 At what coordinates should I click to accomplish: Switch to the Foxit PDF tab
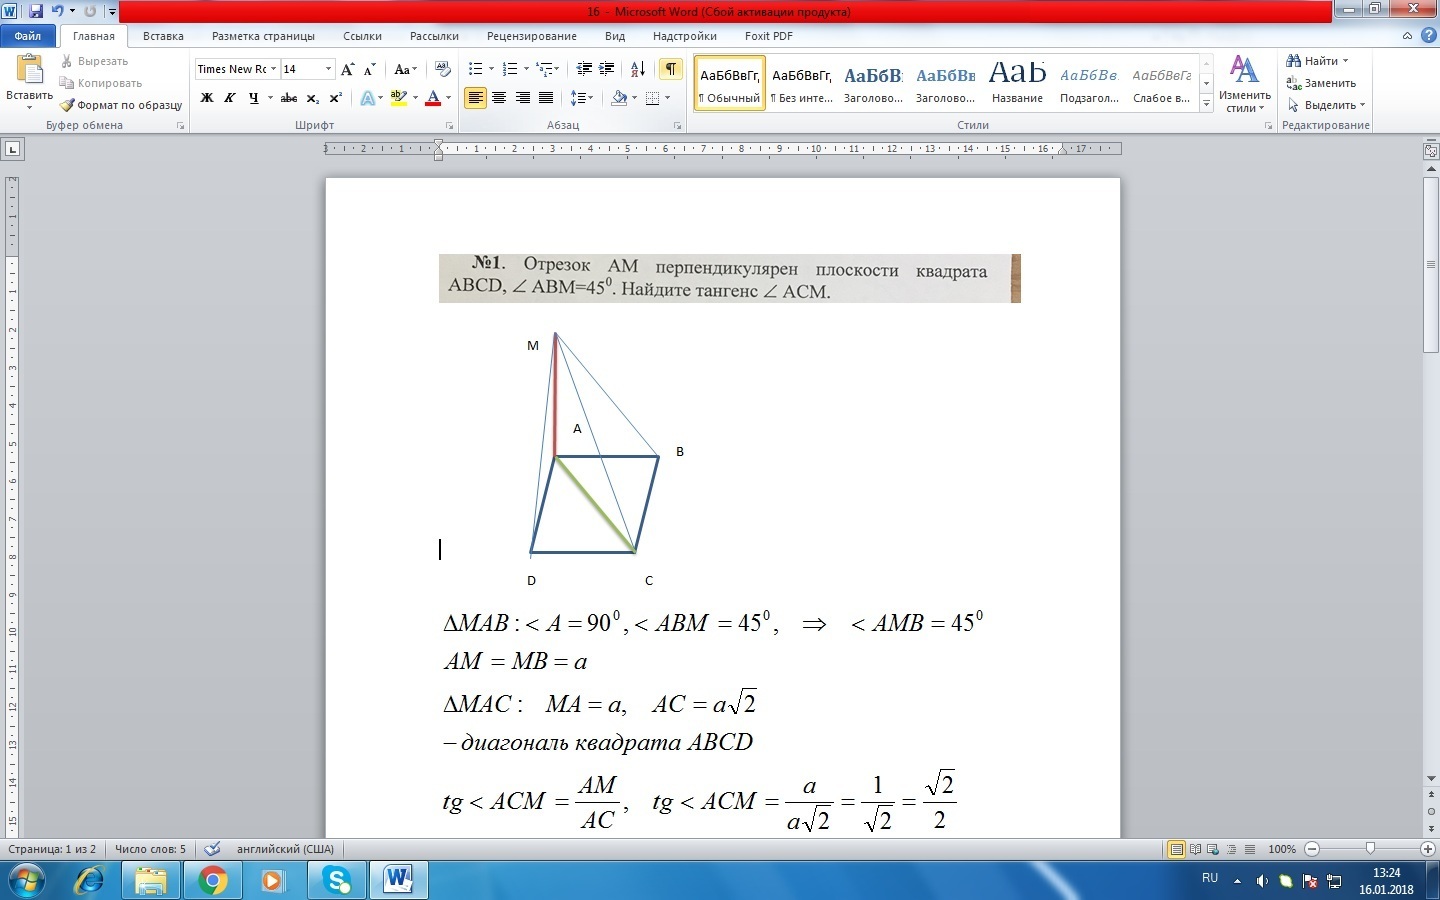769,36
